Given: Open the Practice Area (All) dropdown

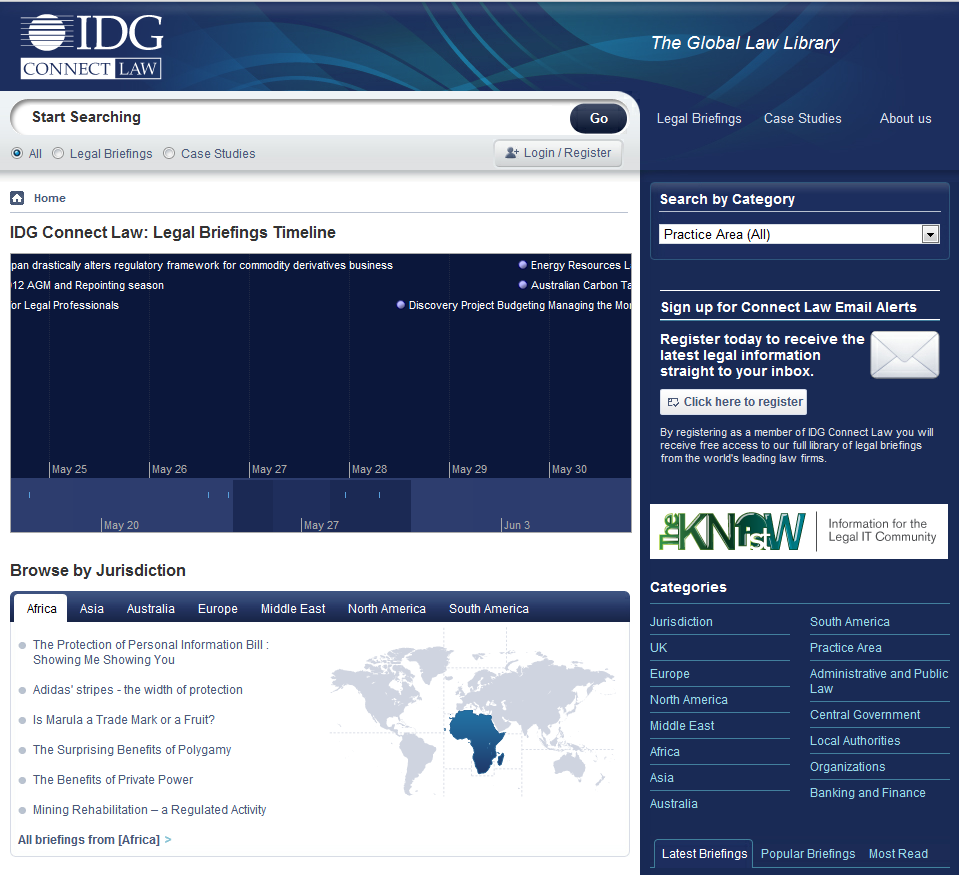Looking at the screenshot, I should click(799, 234).
